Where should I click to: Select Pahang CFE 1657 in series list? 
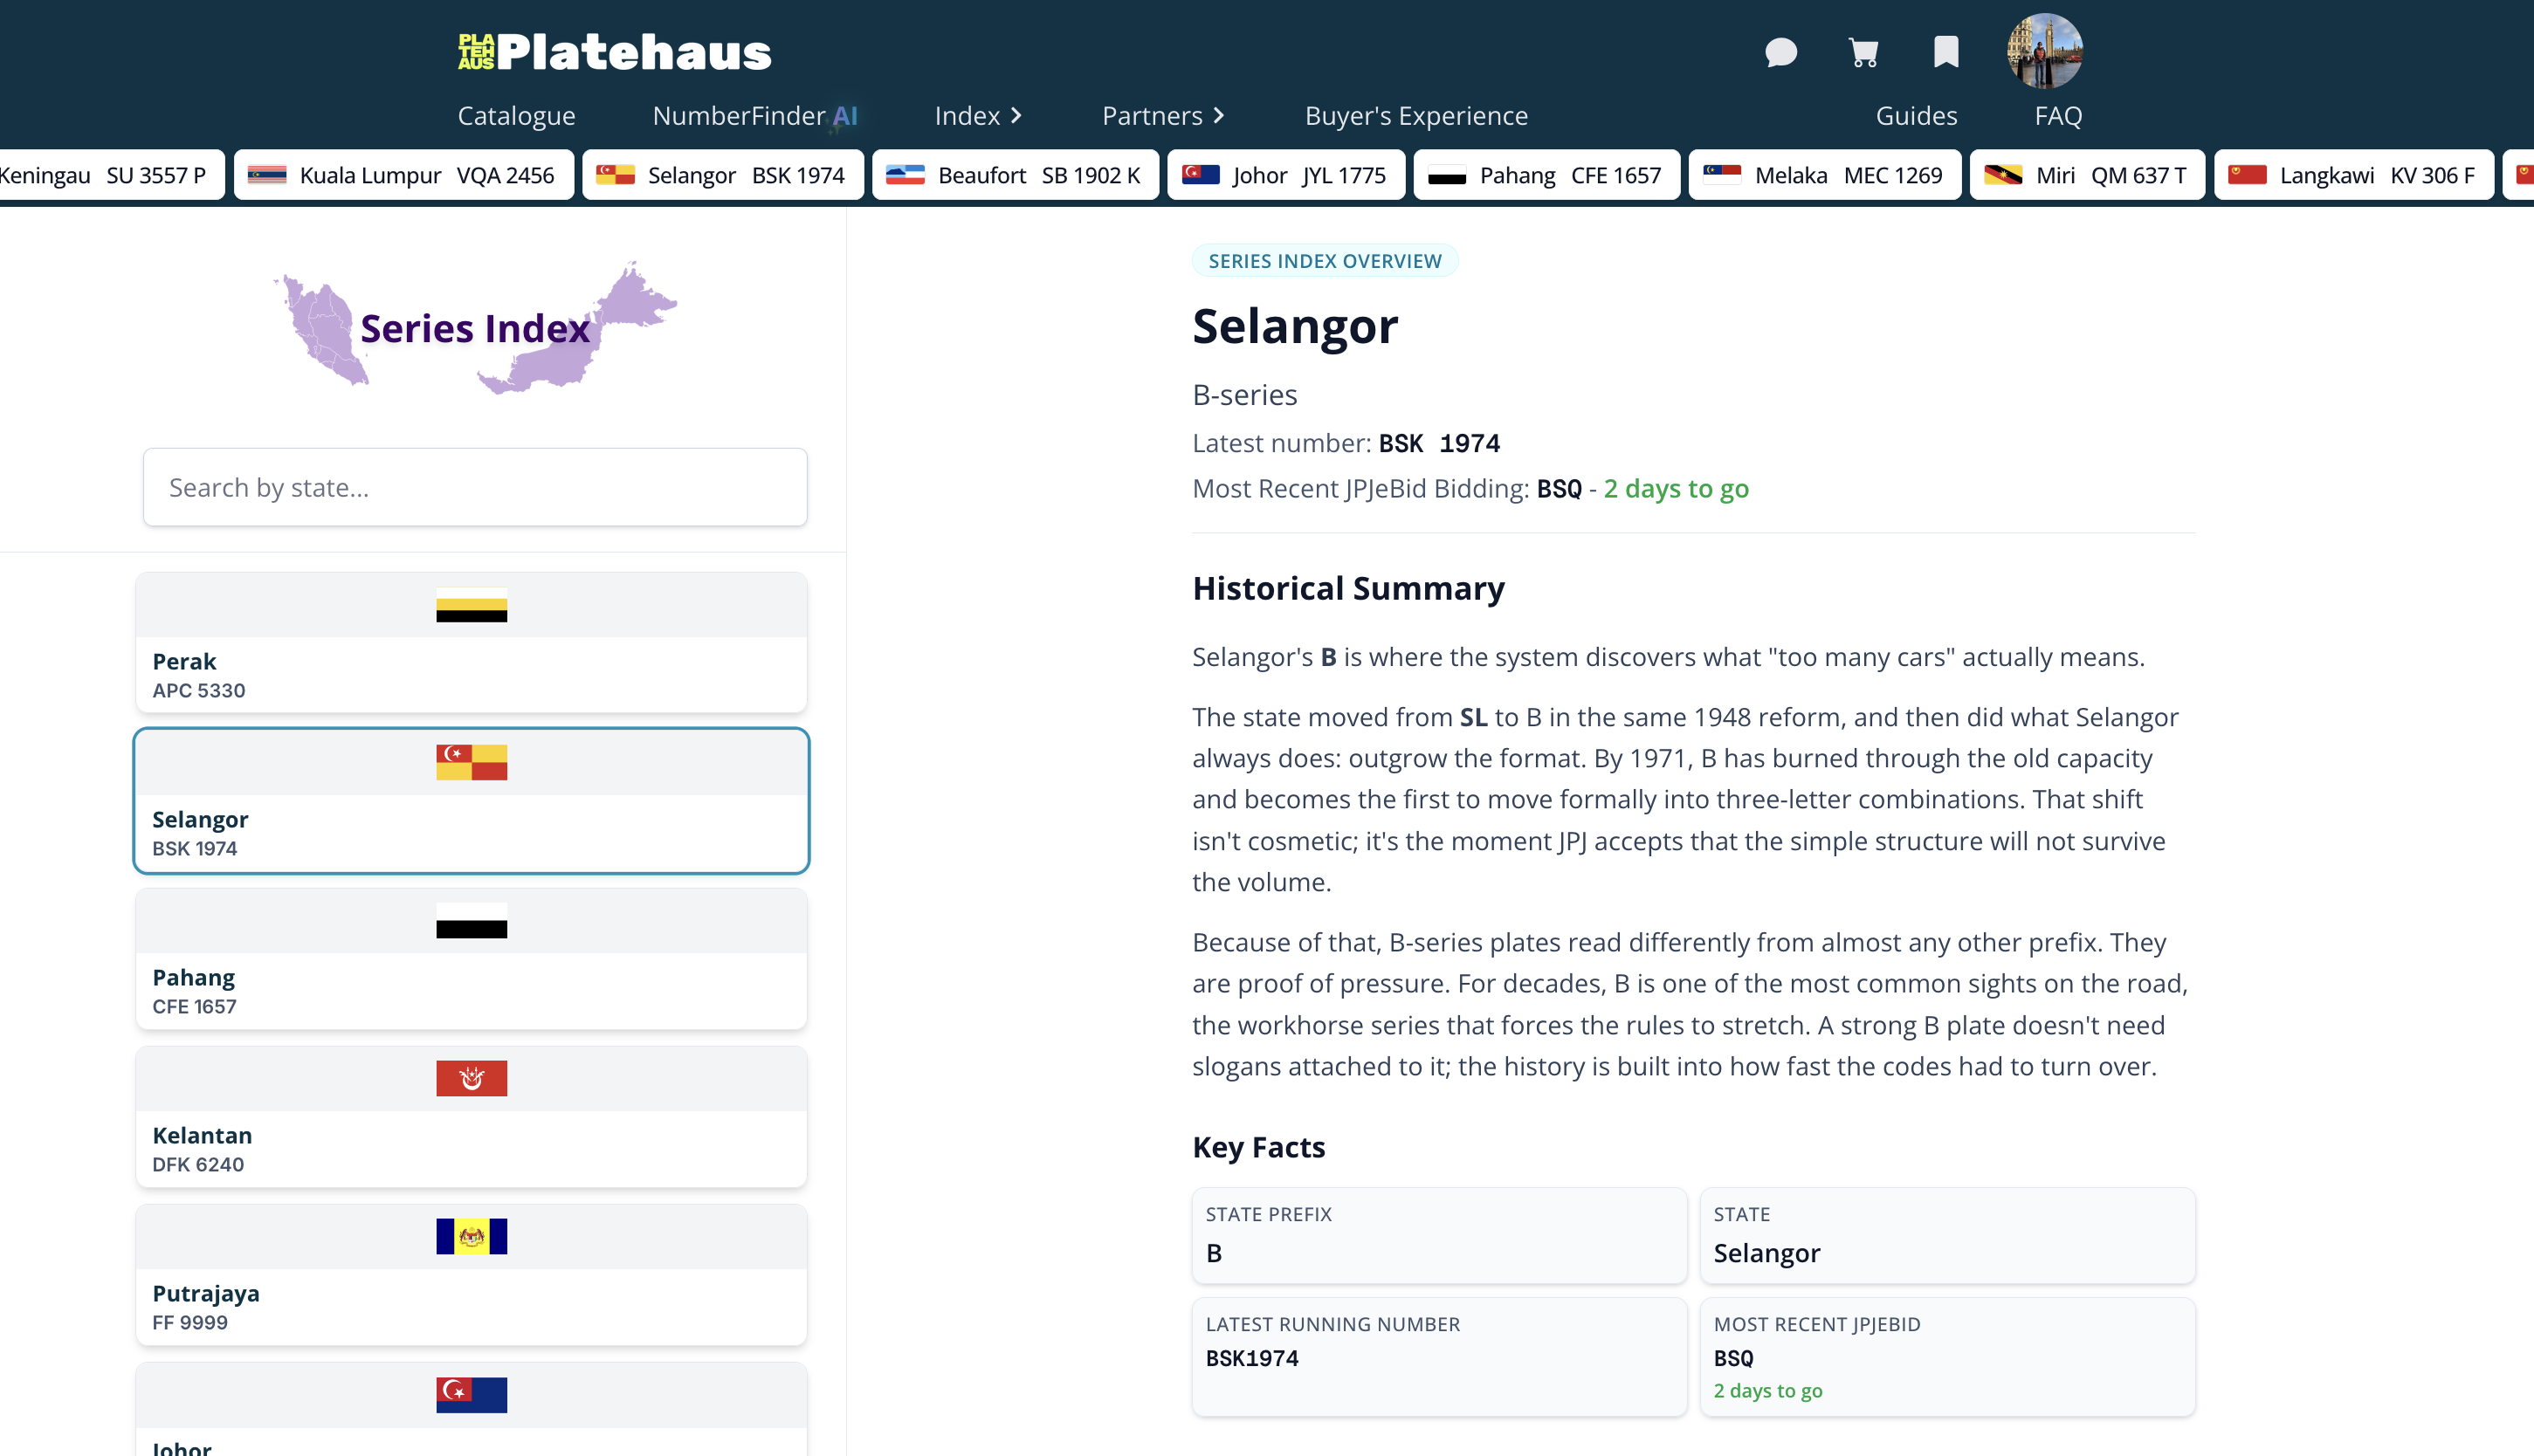click(x=471, y=959)
